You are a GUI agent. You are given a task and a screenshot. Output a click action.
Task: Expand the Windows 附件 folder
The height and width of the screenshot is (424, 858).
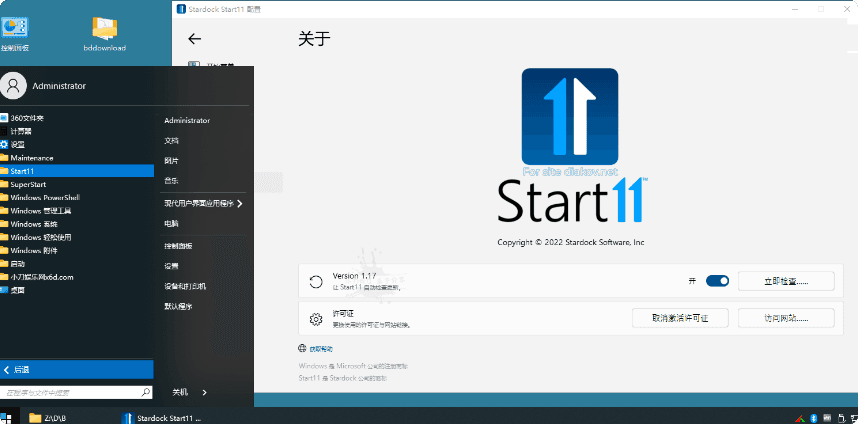click(77, 251)
